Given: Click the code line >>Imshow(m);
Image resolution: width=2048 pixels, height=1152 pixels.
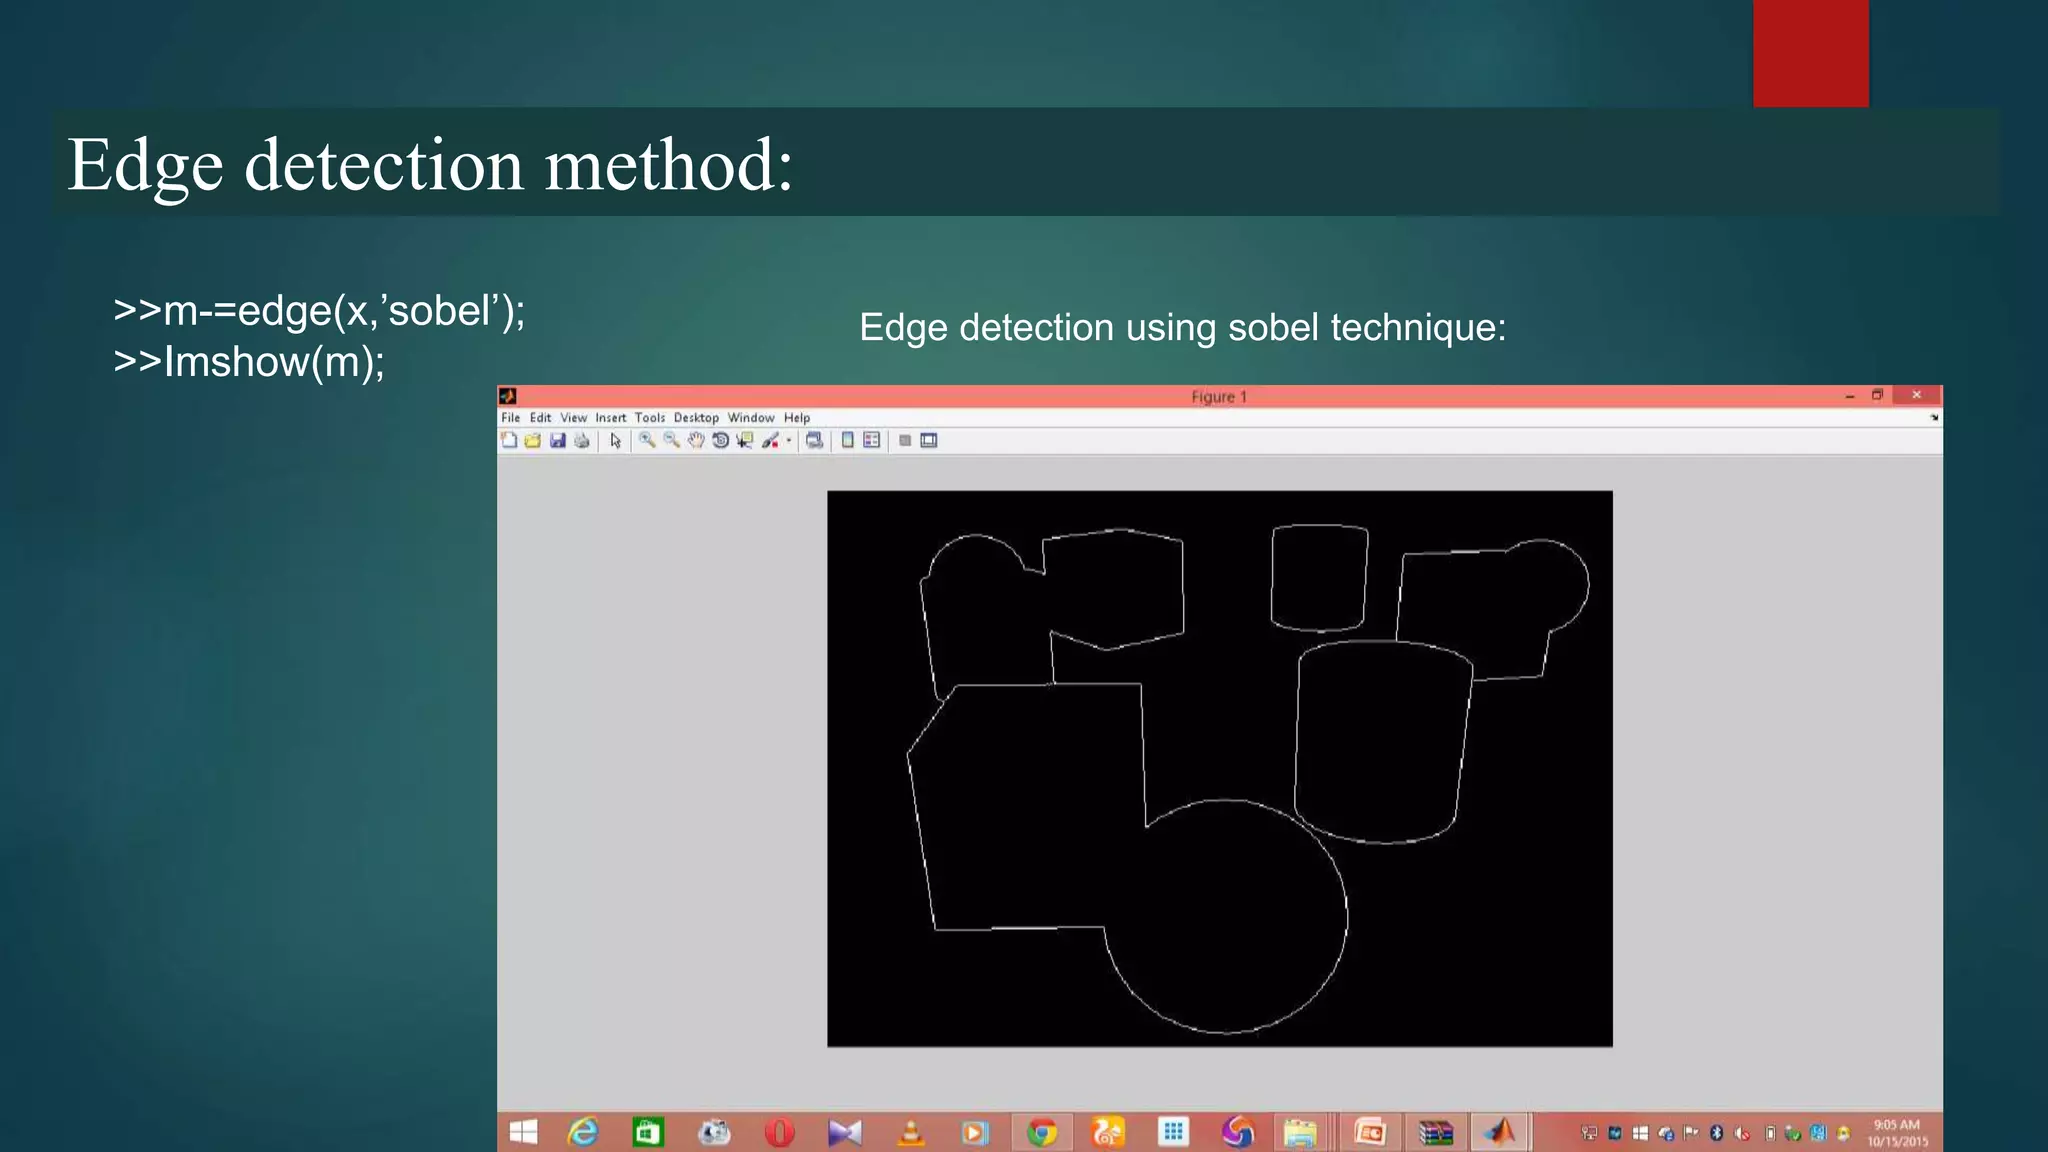Looking at the screenshot, I should pos(249,362).
